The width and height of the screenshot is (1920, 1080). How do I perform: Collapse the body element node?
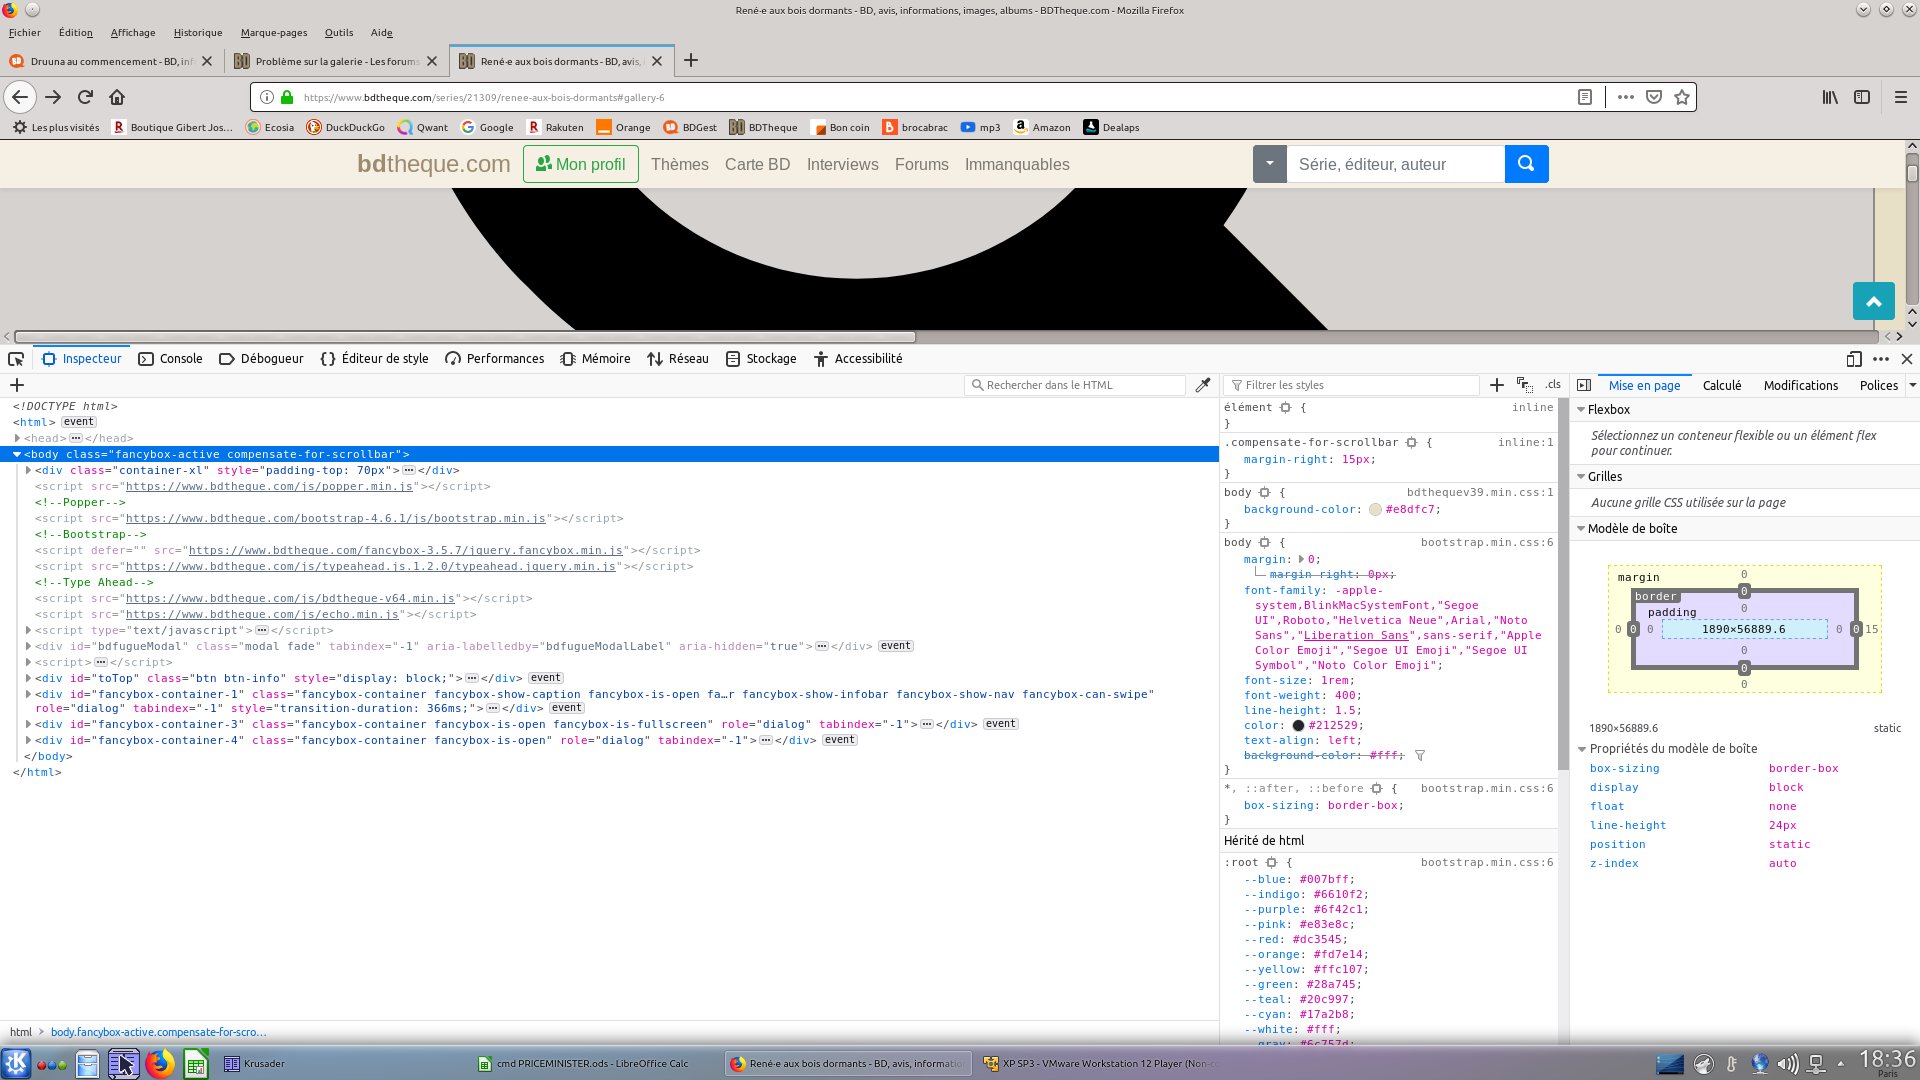point(17,454)
